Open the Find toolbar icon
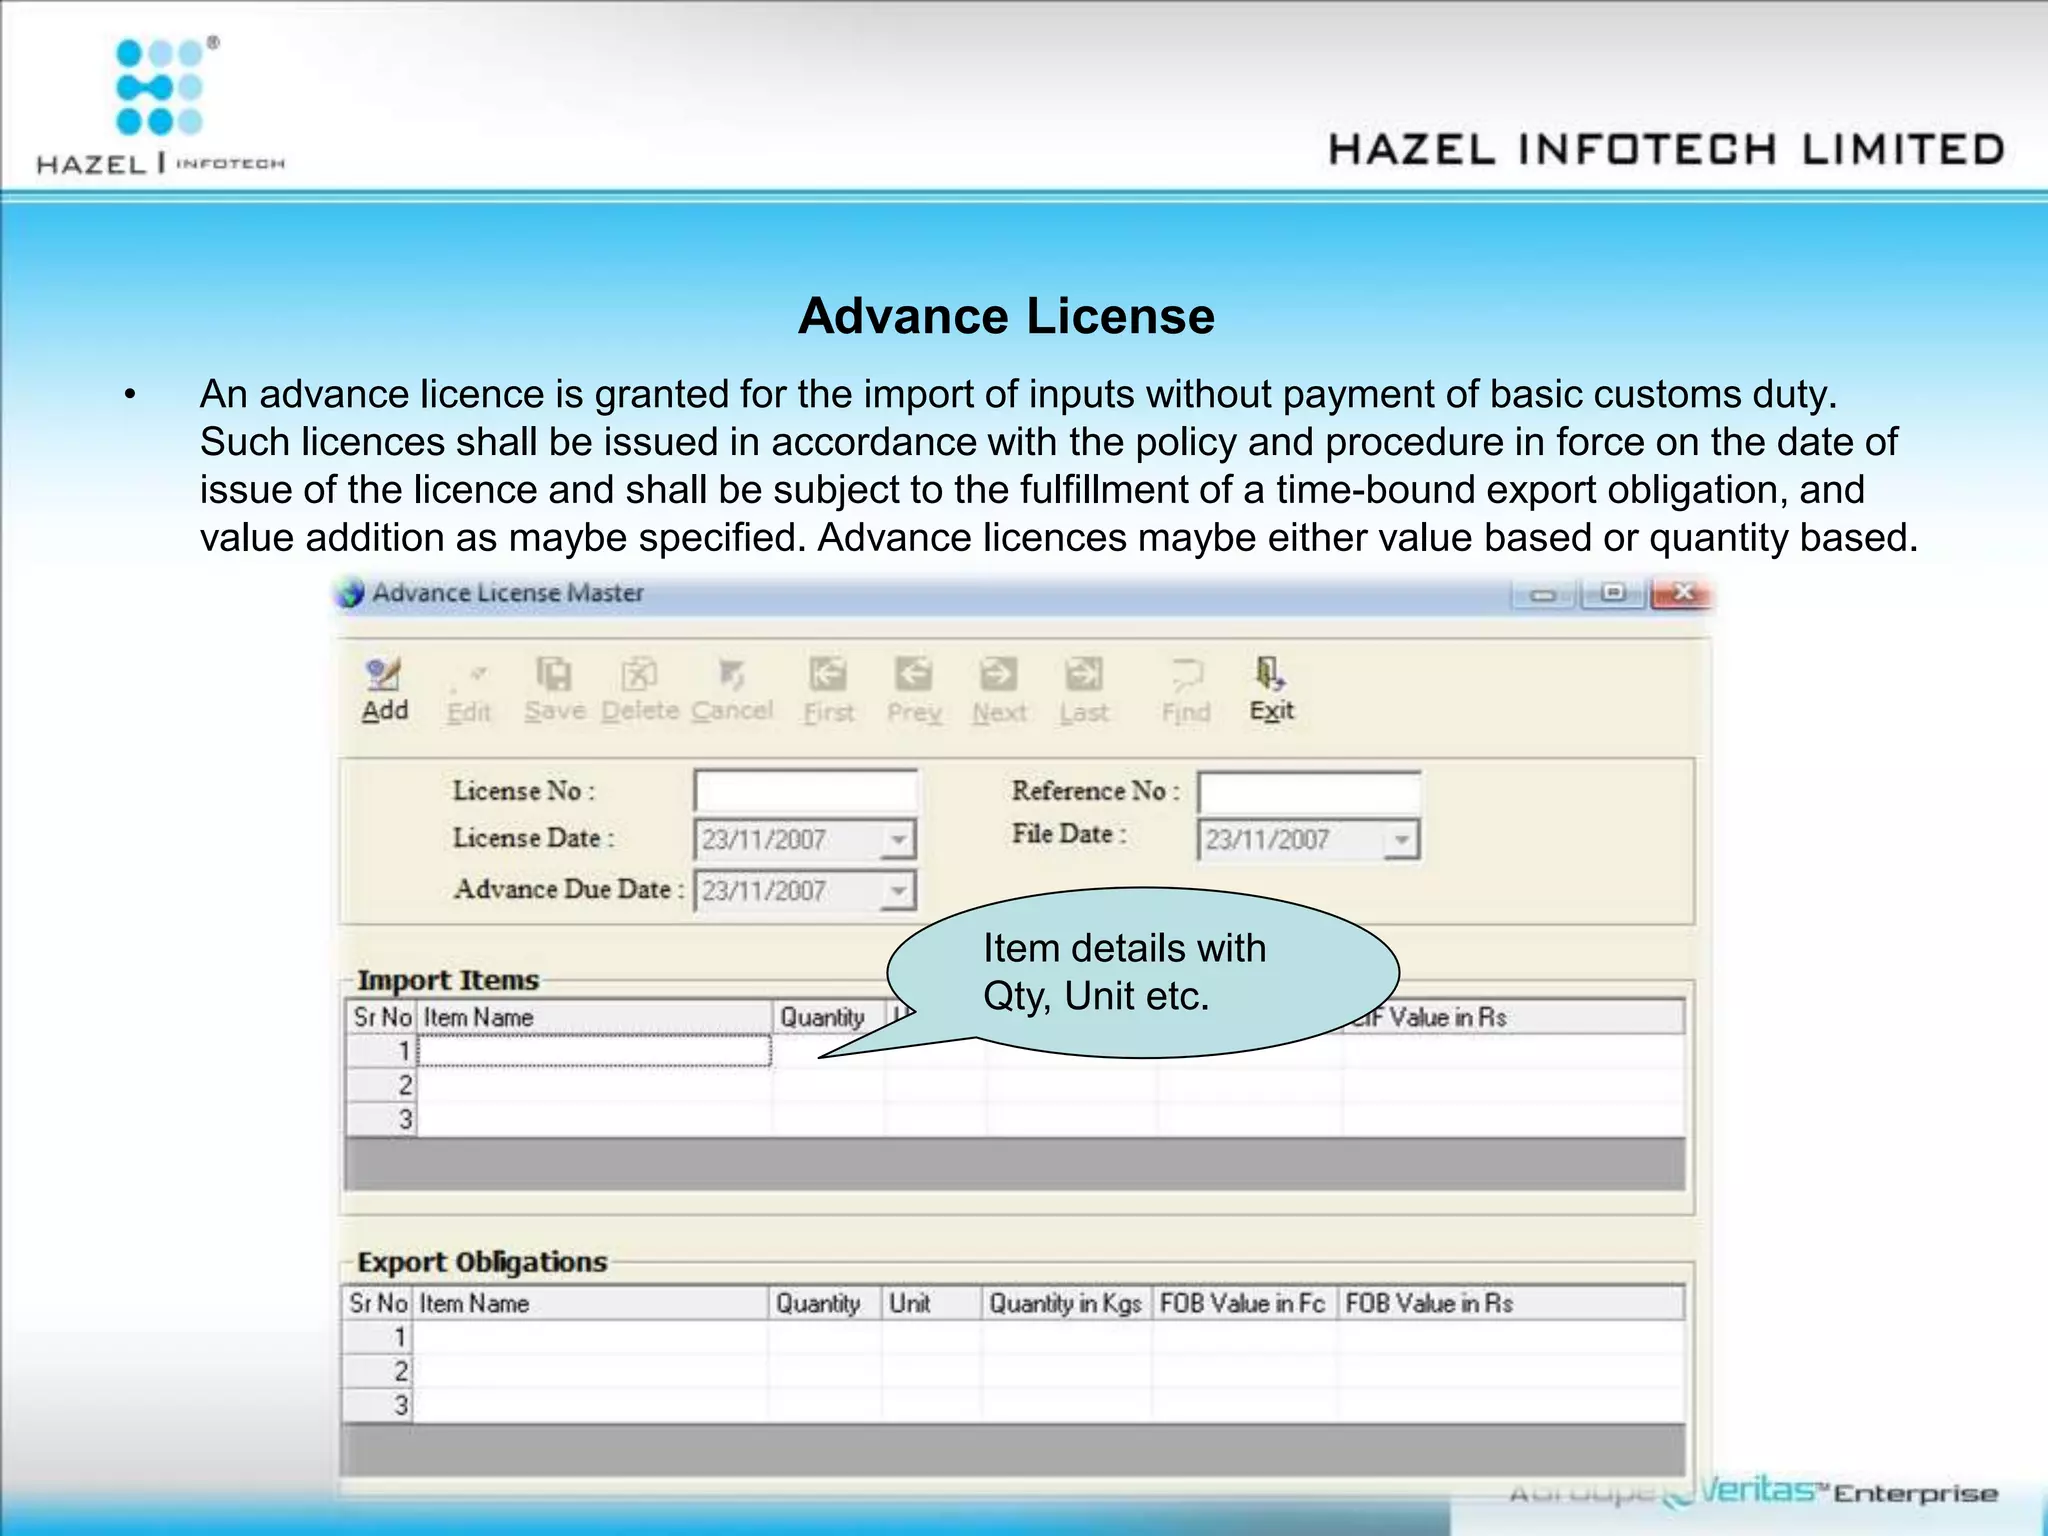The height and width of the screenshot is (1536, 2048). (x=1186, y=690)
